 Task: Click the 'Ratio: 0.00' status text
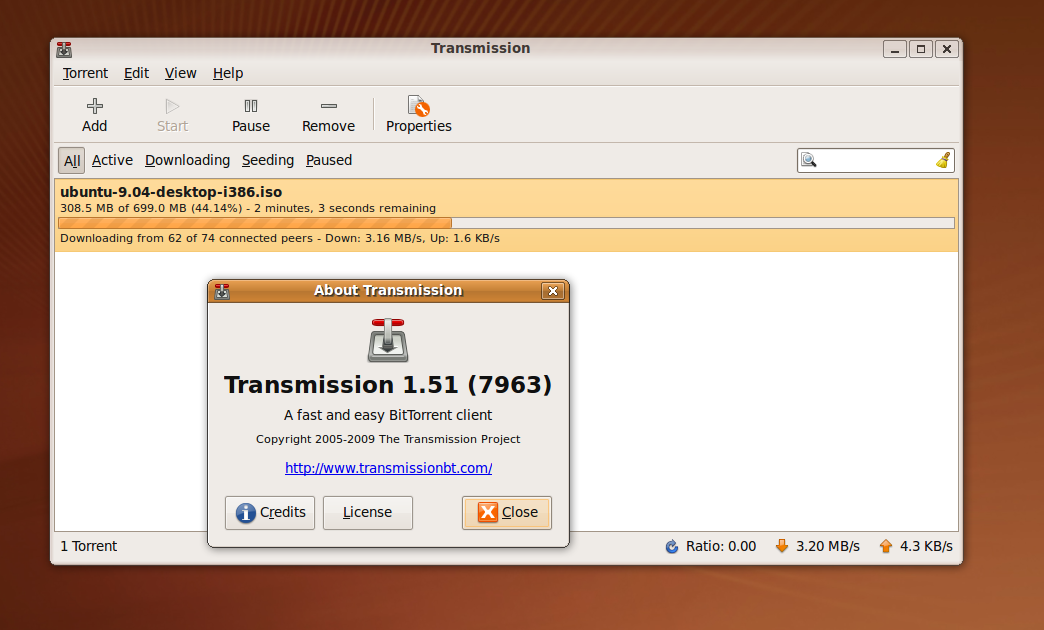tap(721, 546)
